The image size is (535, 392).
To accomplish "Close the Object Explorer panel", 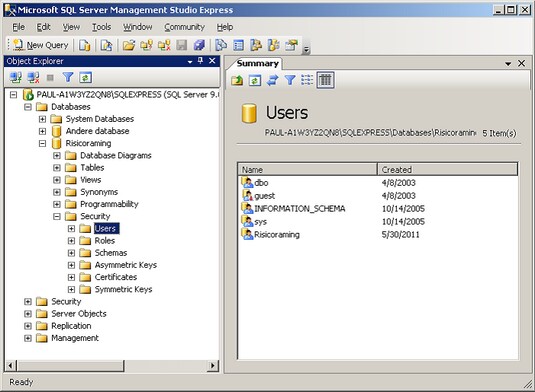I will [212, 61].
